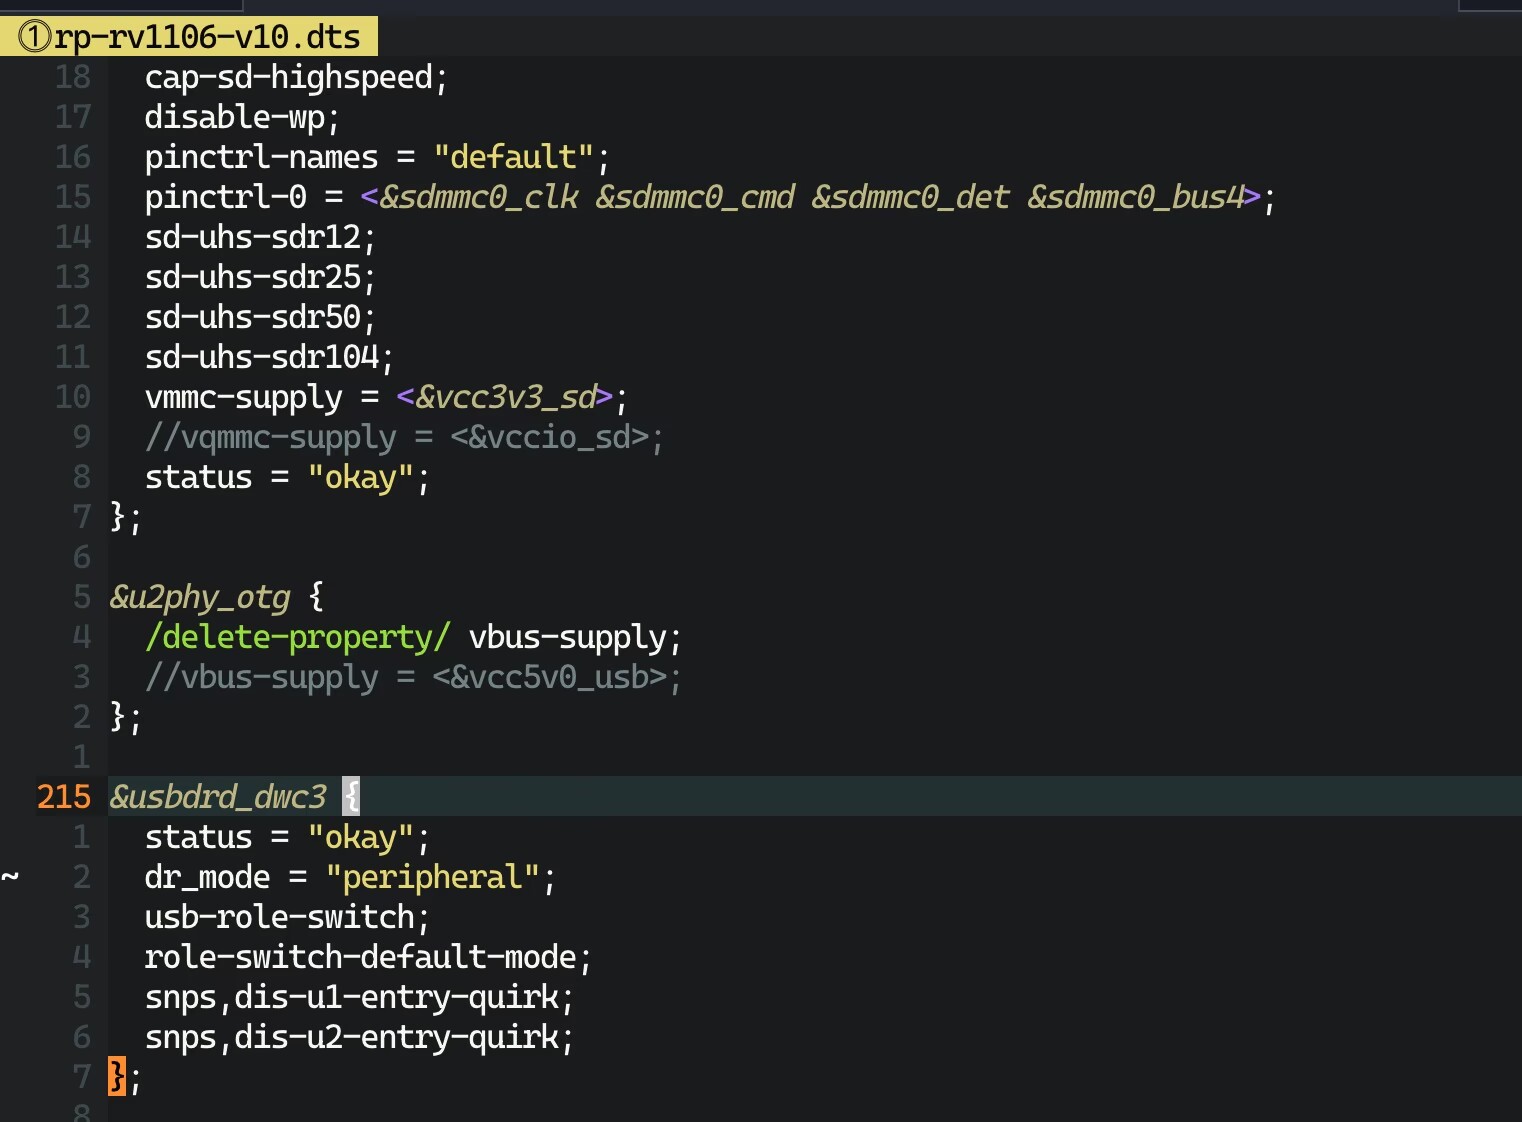
Task: Select the rp-rv1106-v10.dts buffer tab
Action: click(206, 37)
